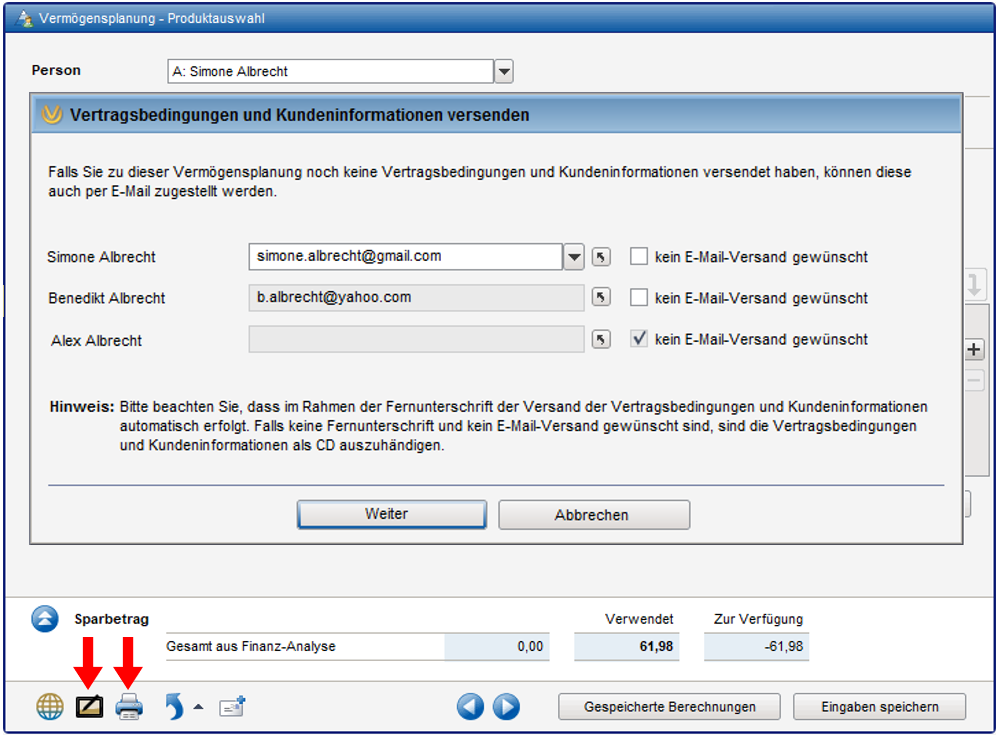Click into Simone Albrecht's email field
Screen dimensions: 1000x738
pyautogui.click(x=404, y=257)
